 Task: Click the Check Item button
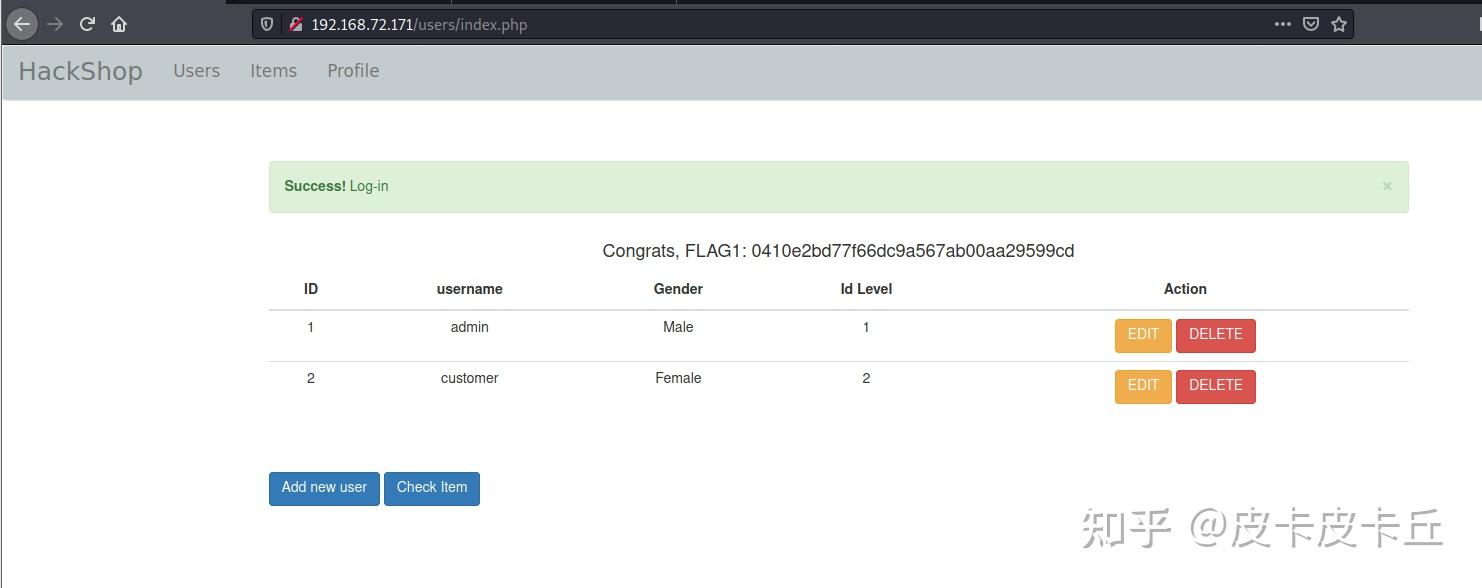coord(431,488)
